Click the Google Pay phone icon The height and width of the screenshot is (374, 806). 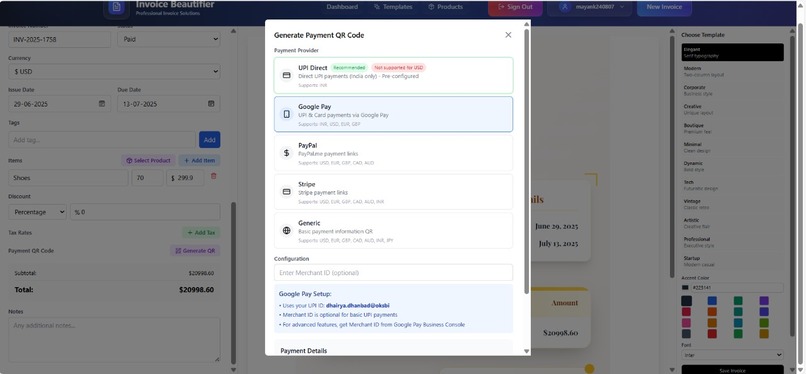click(287, 114)
